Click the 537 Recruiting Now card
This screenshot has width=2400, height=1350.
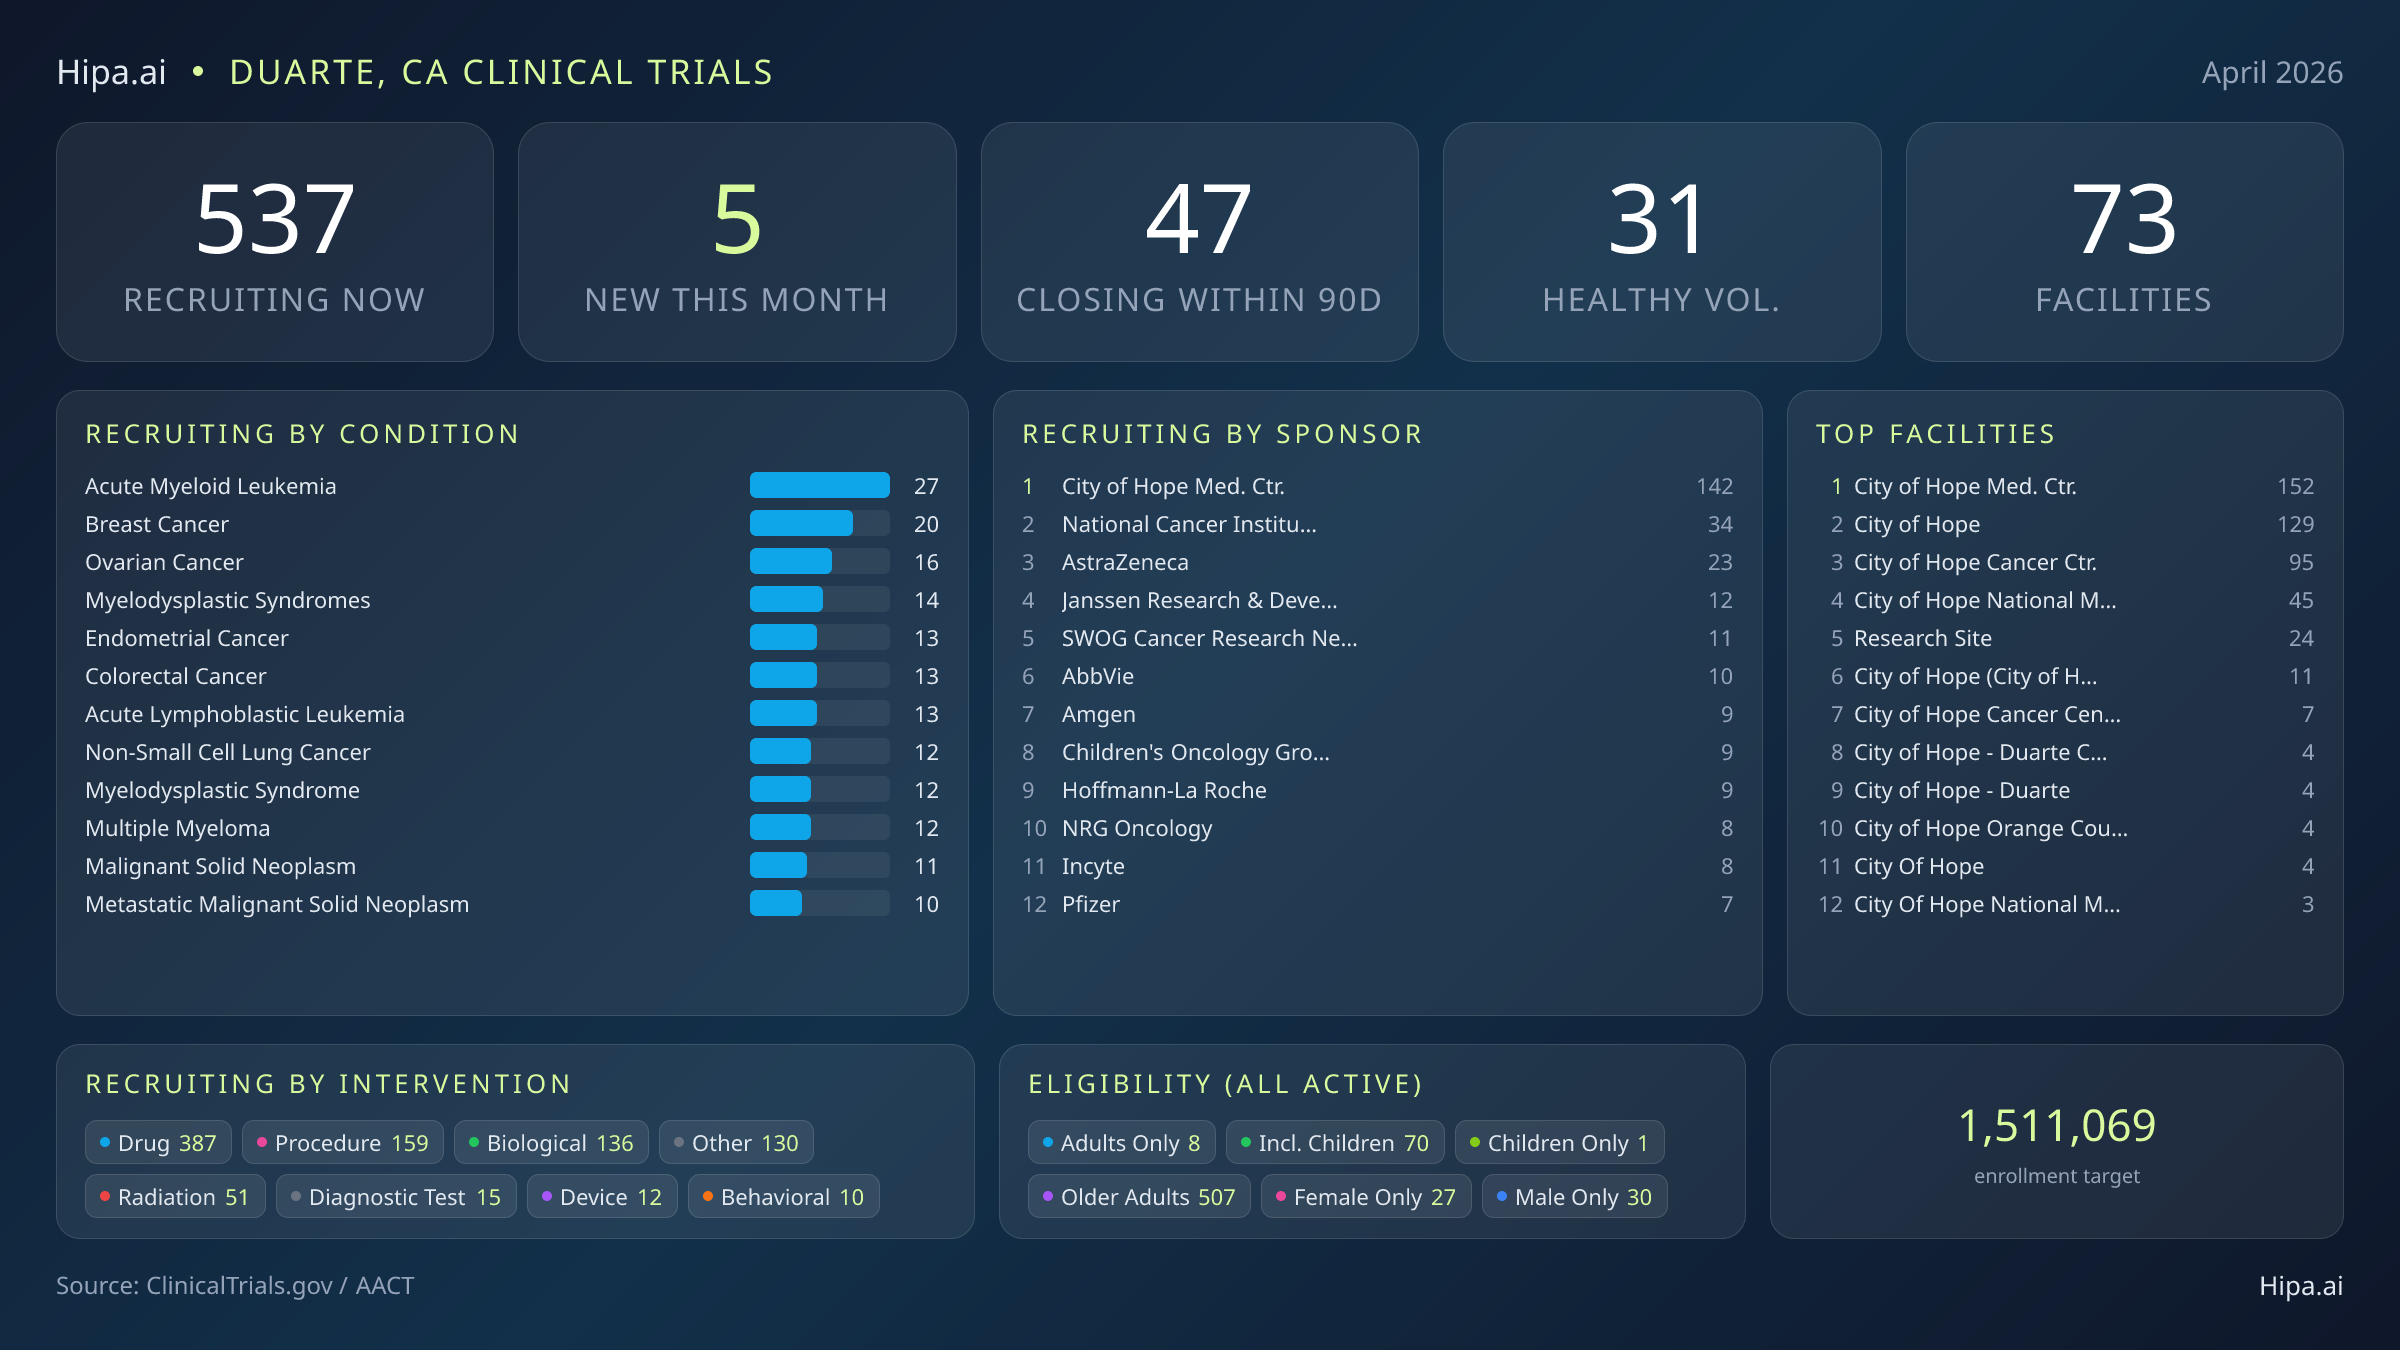pyautogui.click(x=275, y=242)
